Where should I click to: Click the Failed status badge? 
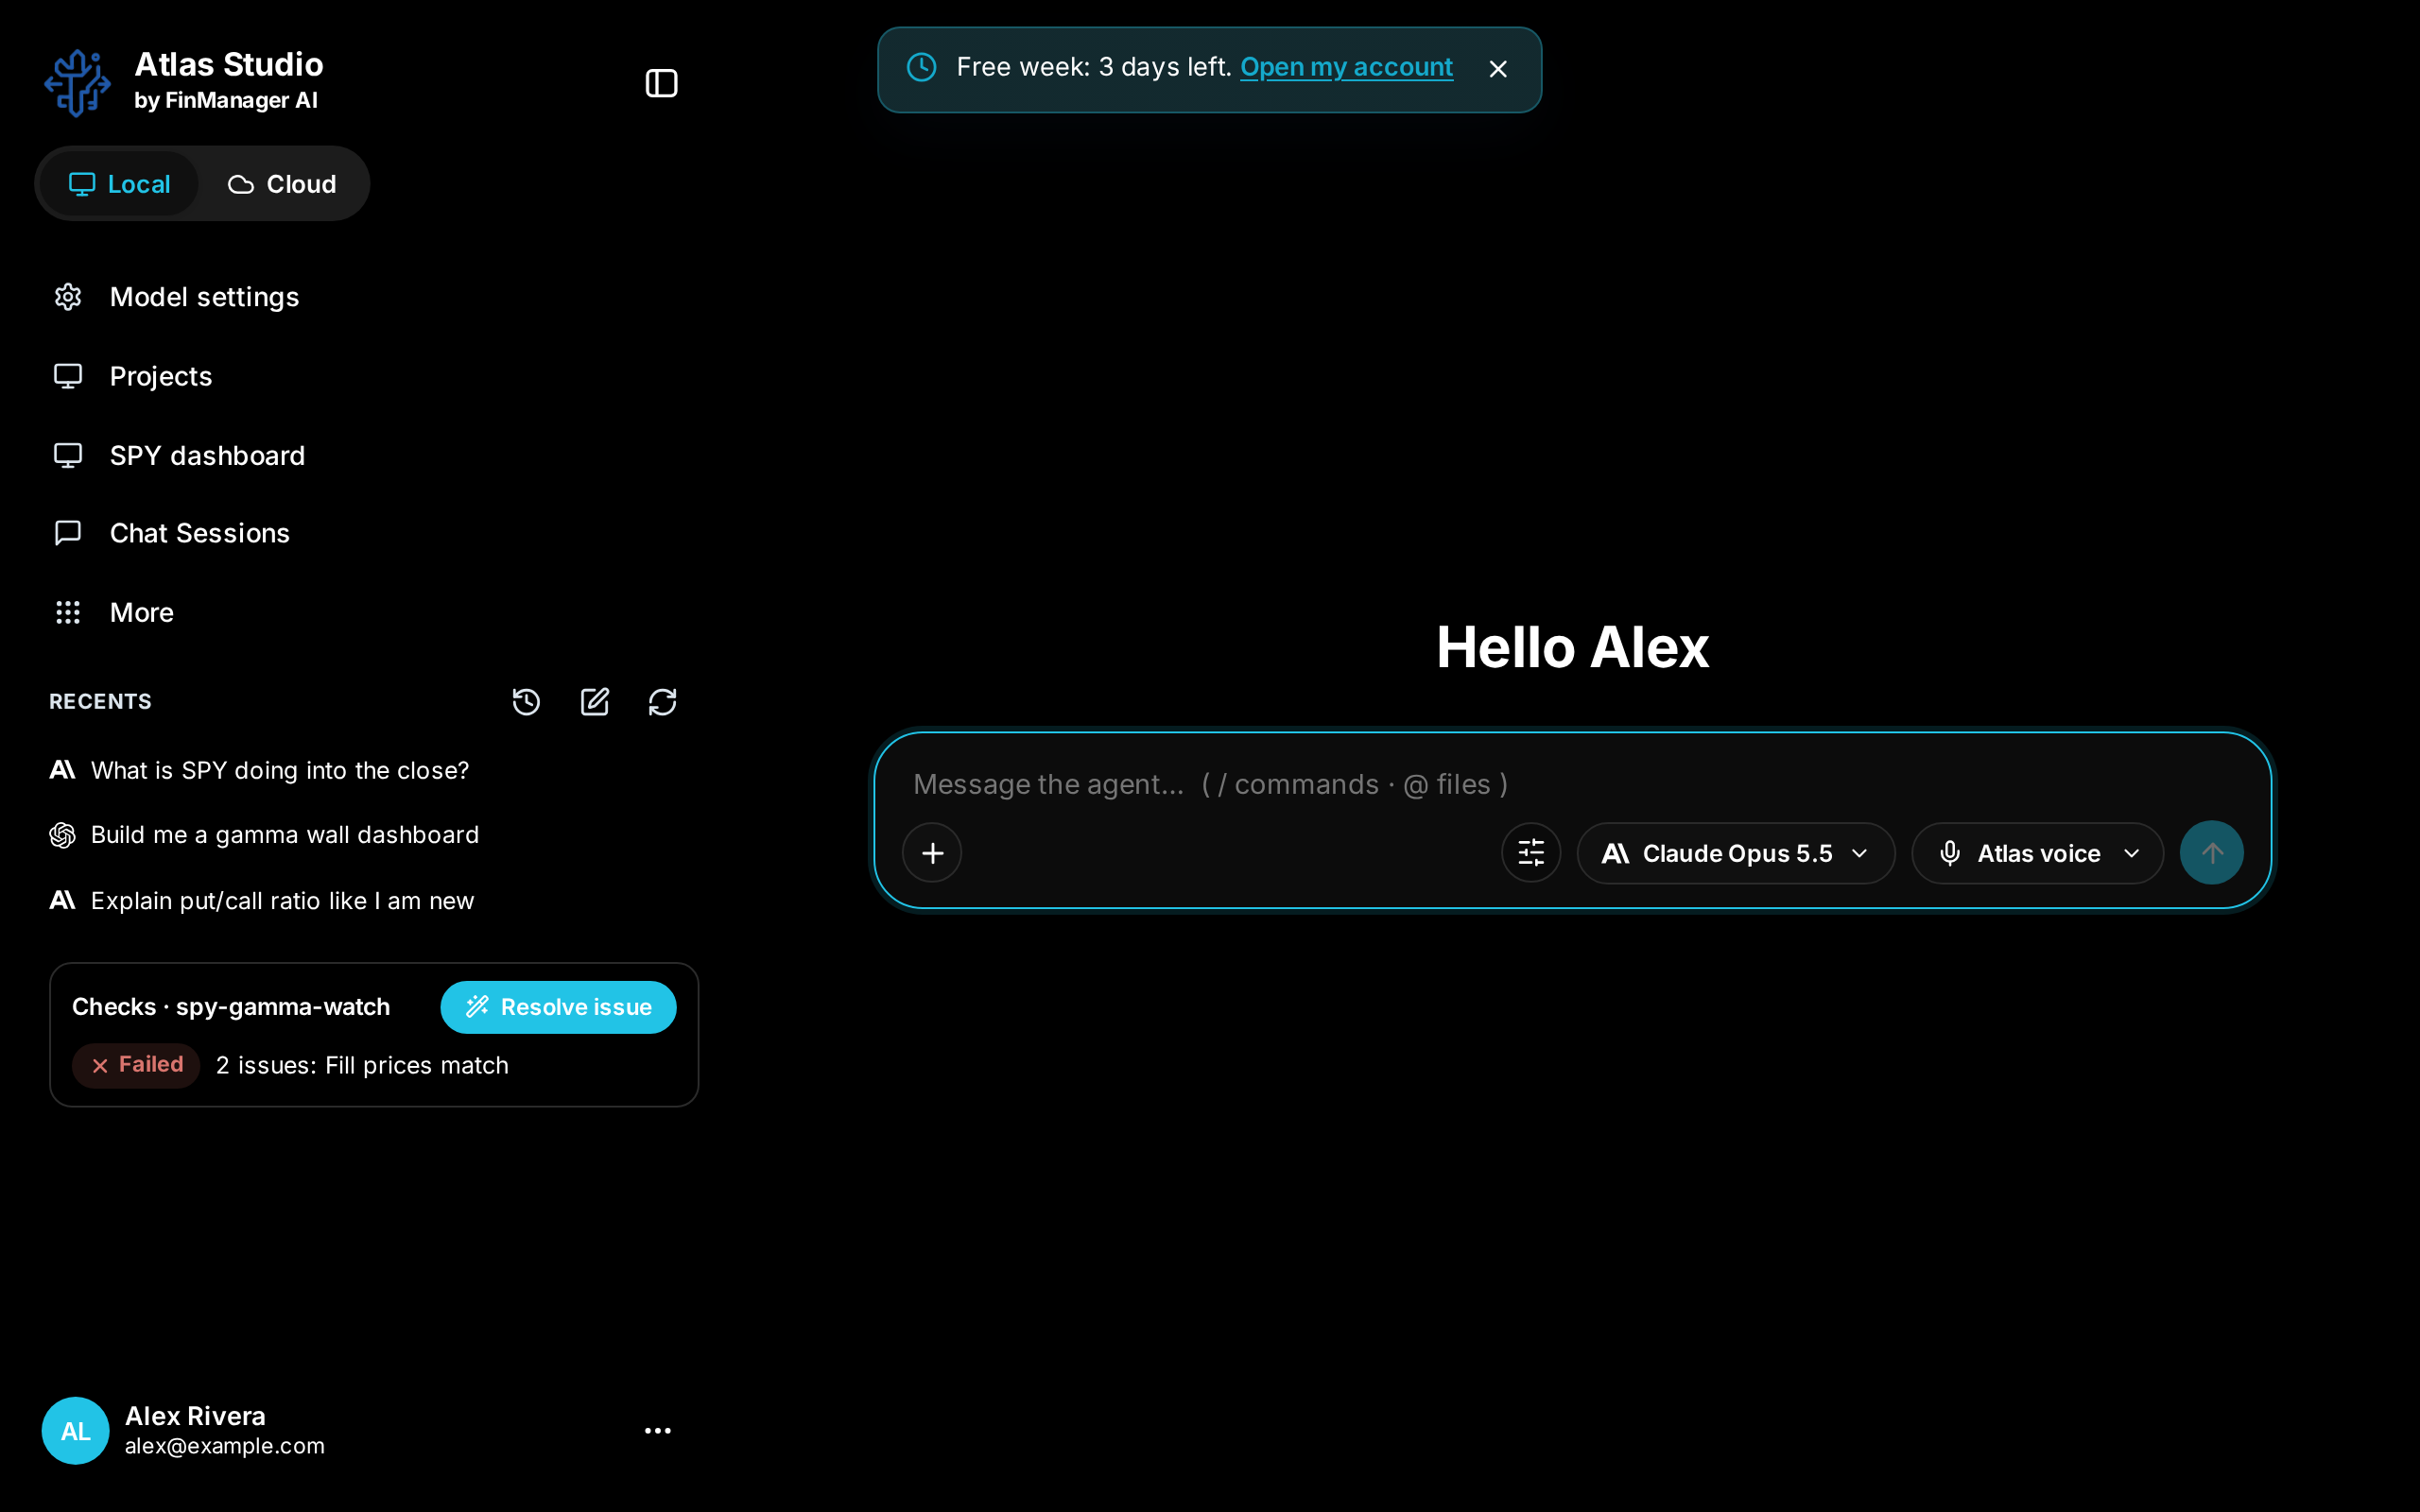(136, 1065)
